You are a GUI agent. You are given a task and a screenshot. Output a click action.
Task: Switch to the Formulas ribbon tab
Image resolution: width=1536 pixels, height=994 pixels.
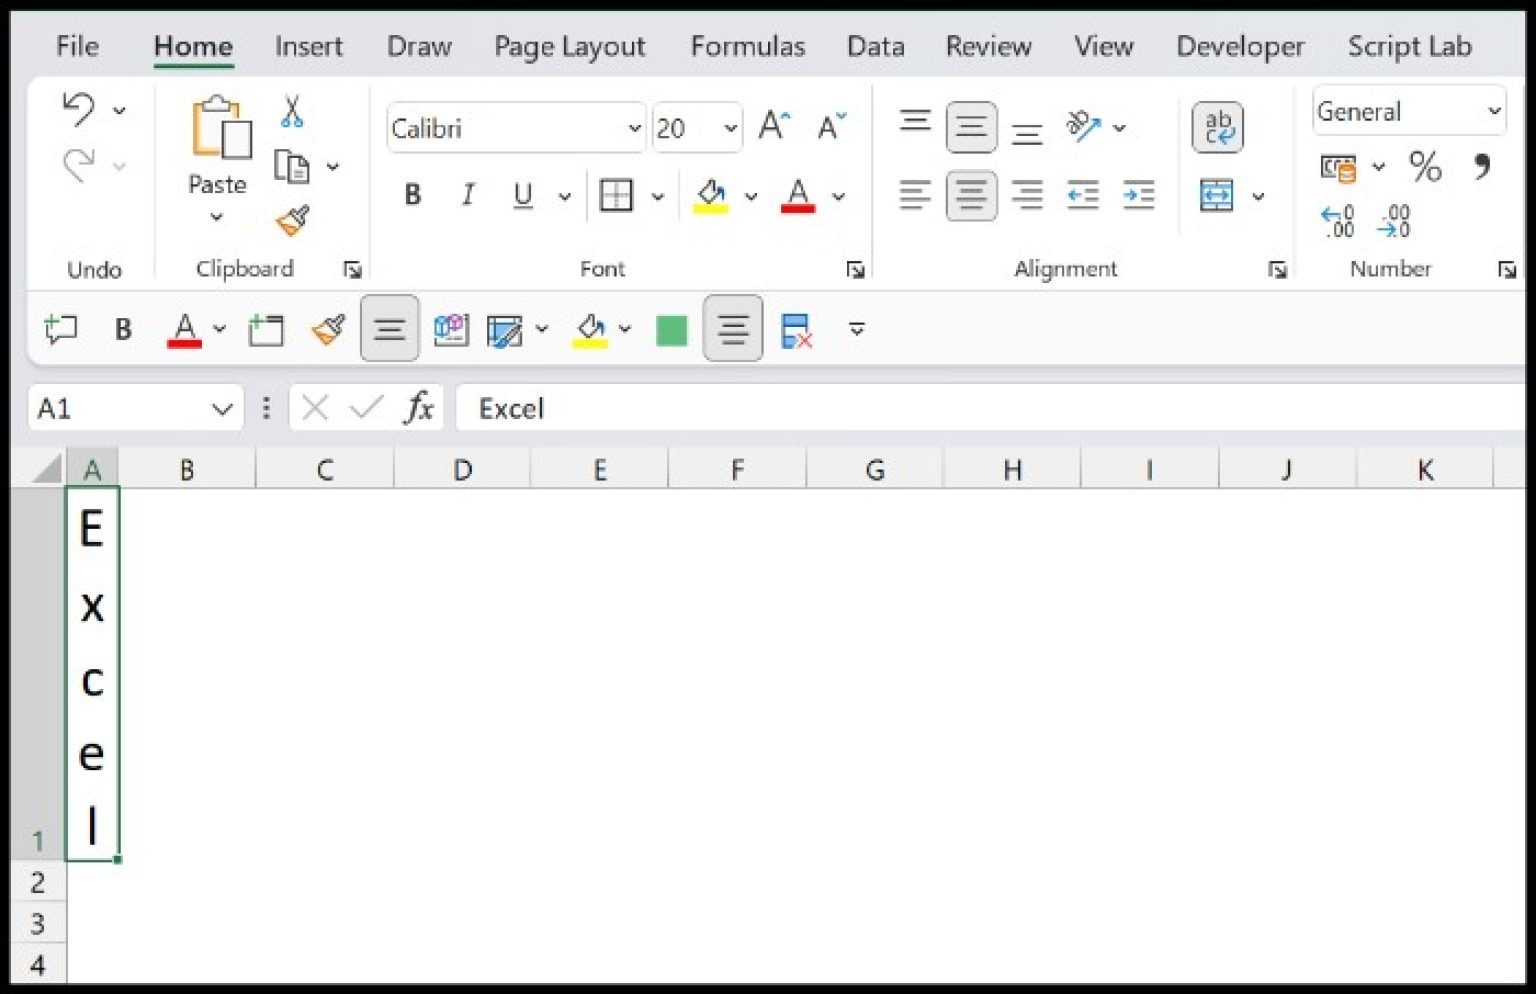747,46
